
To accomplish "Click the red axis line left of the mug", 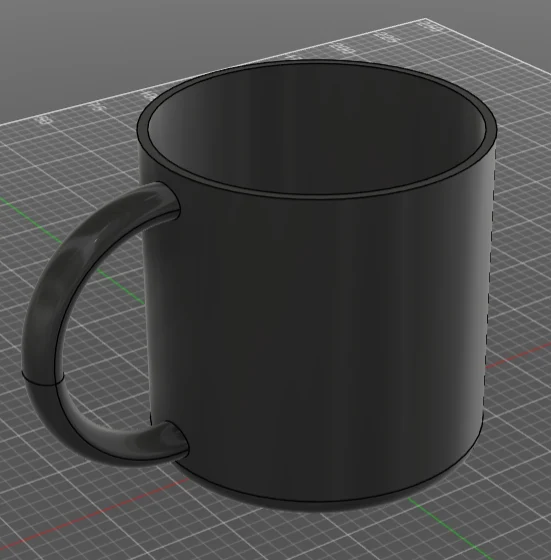I will click(89, 520).
